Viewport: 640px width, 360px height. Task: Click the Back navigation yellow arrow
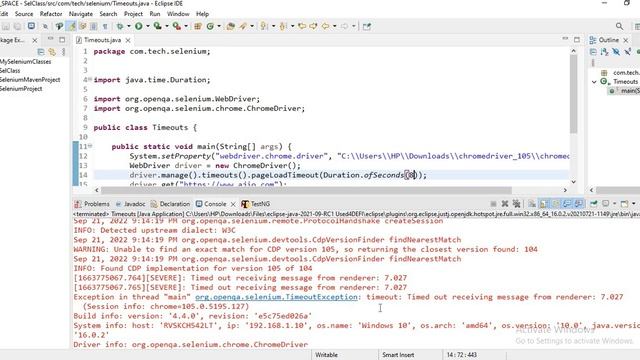[325, 26]
